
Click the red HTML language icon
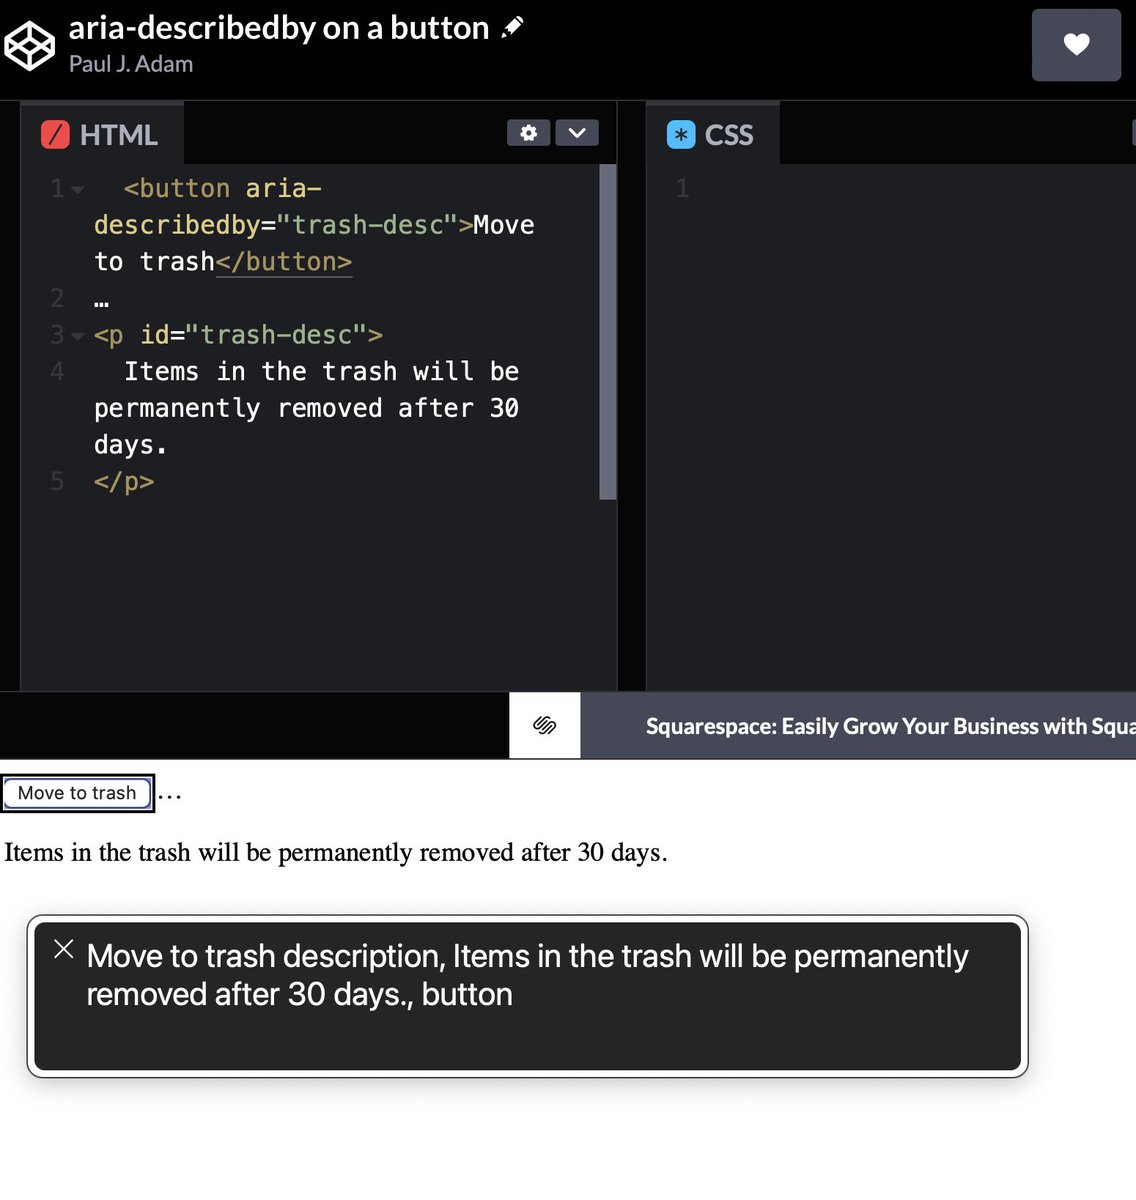pyautogui.click(x=56, y=133)
